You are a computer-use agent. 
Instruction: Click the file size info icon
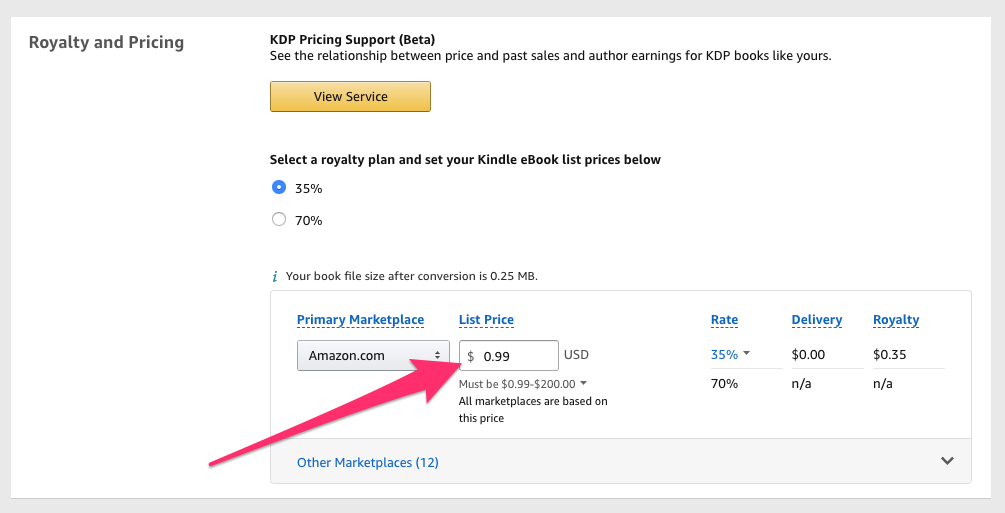pyautogui.click(x=274, y=276)
